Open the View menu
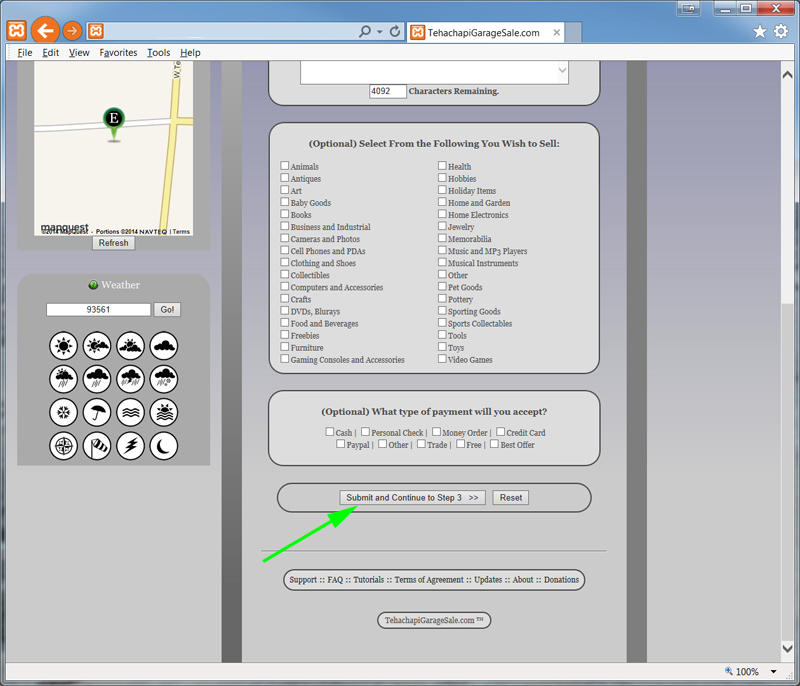800x686 pixels. (x=79, y=53)
